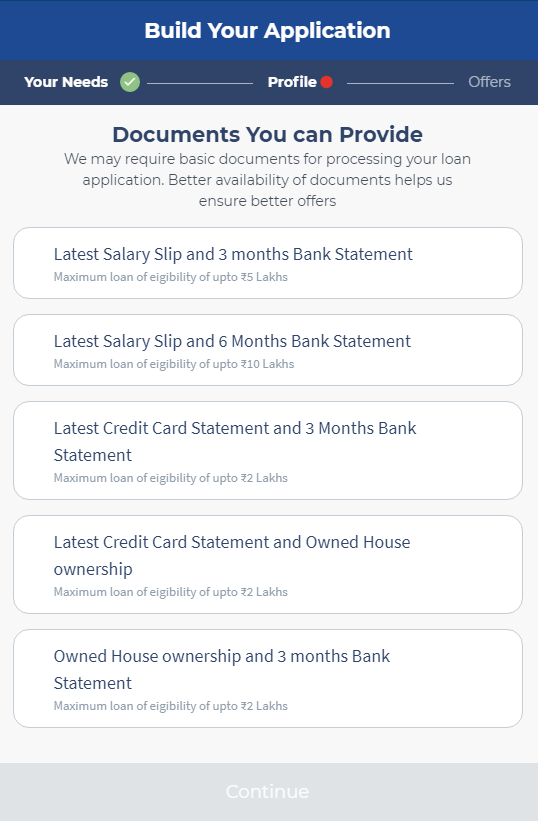Click the Continue button
Image resolution: width=538 pixels, height=821 pixels.
(x=269, y=792)
